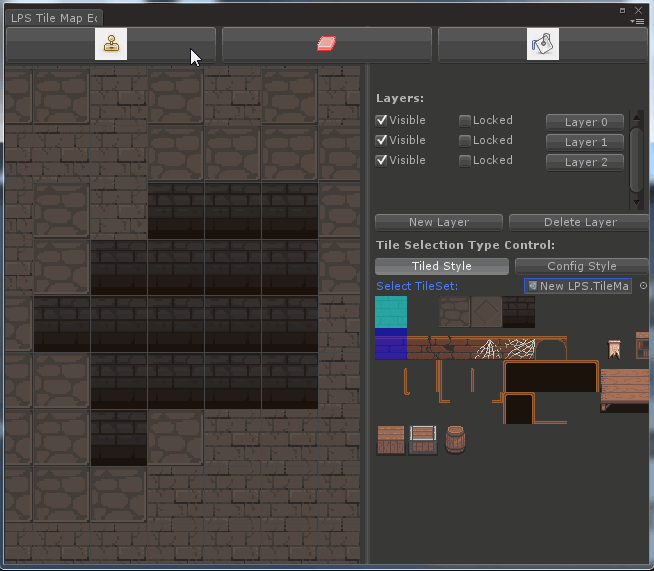Select the paint bucket fill tool
654x571 pixels.
(543, 44)
